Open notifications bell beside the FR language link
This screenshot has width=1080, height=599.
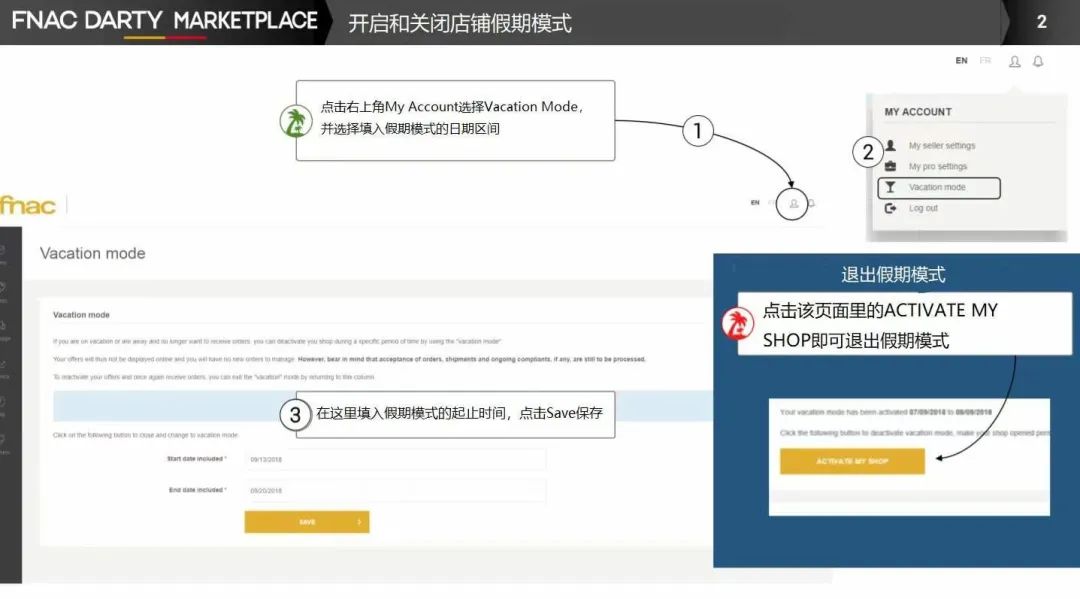tap(1038, 61)
